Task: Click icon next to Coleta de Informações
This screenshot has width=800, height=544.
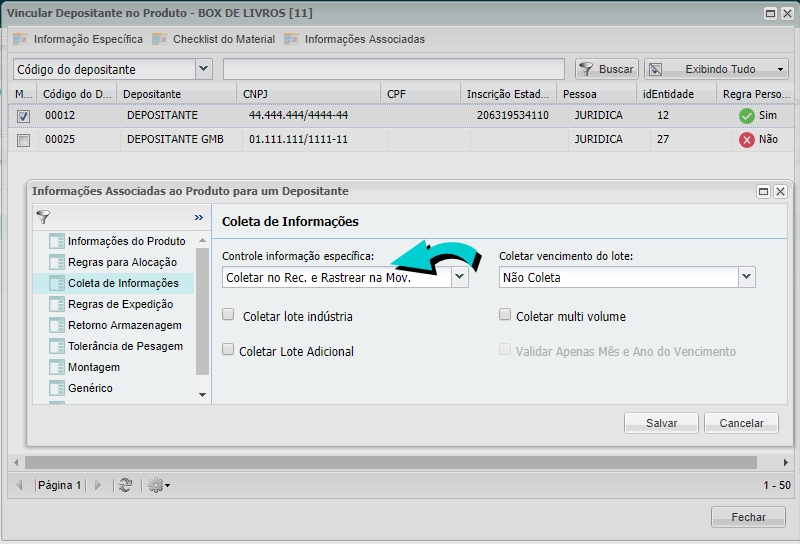Action: pyautogui.click(x=57, y=283)
